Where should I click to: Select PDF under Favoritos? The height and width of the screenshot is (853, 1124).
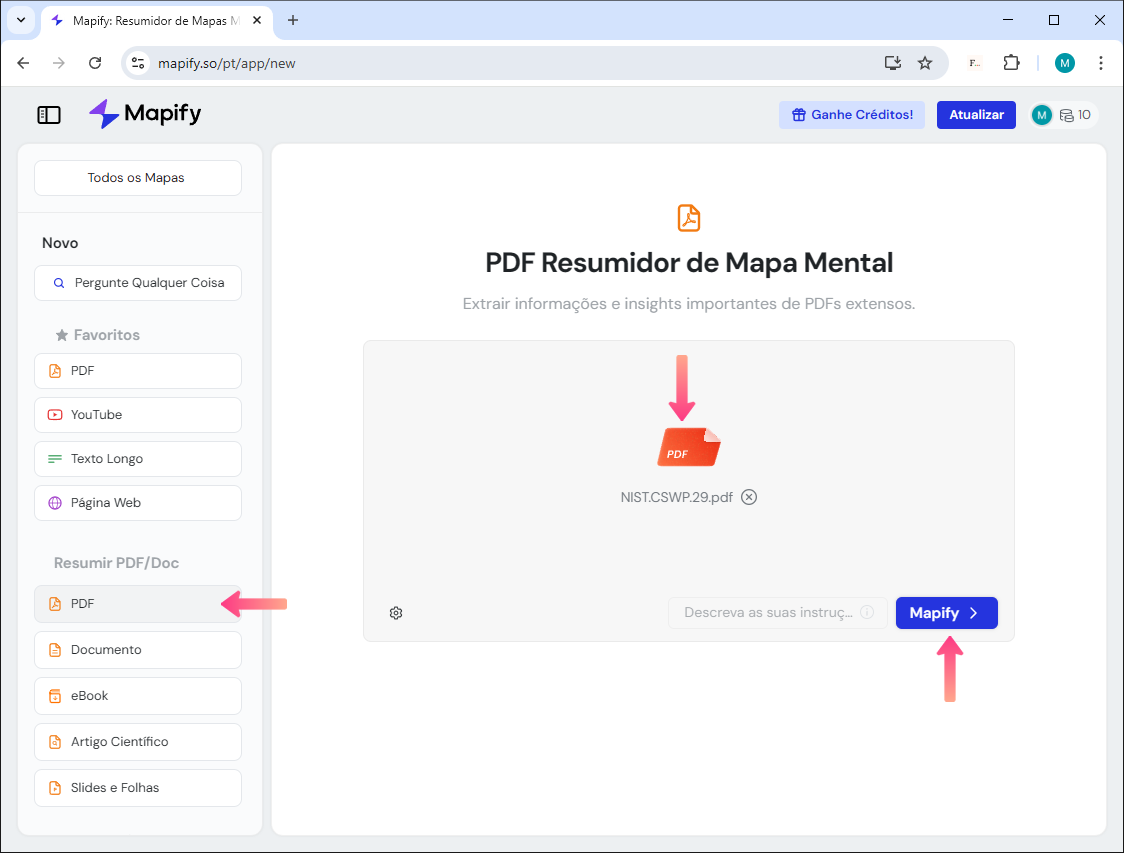coord(138,371)
